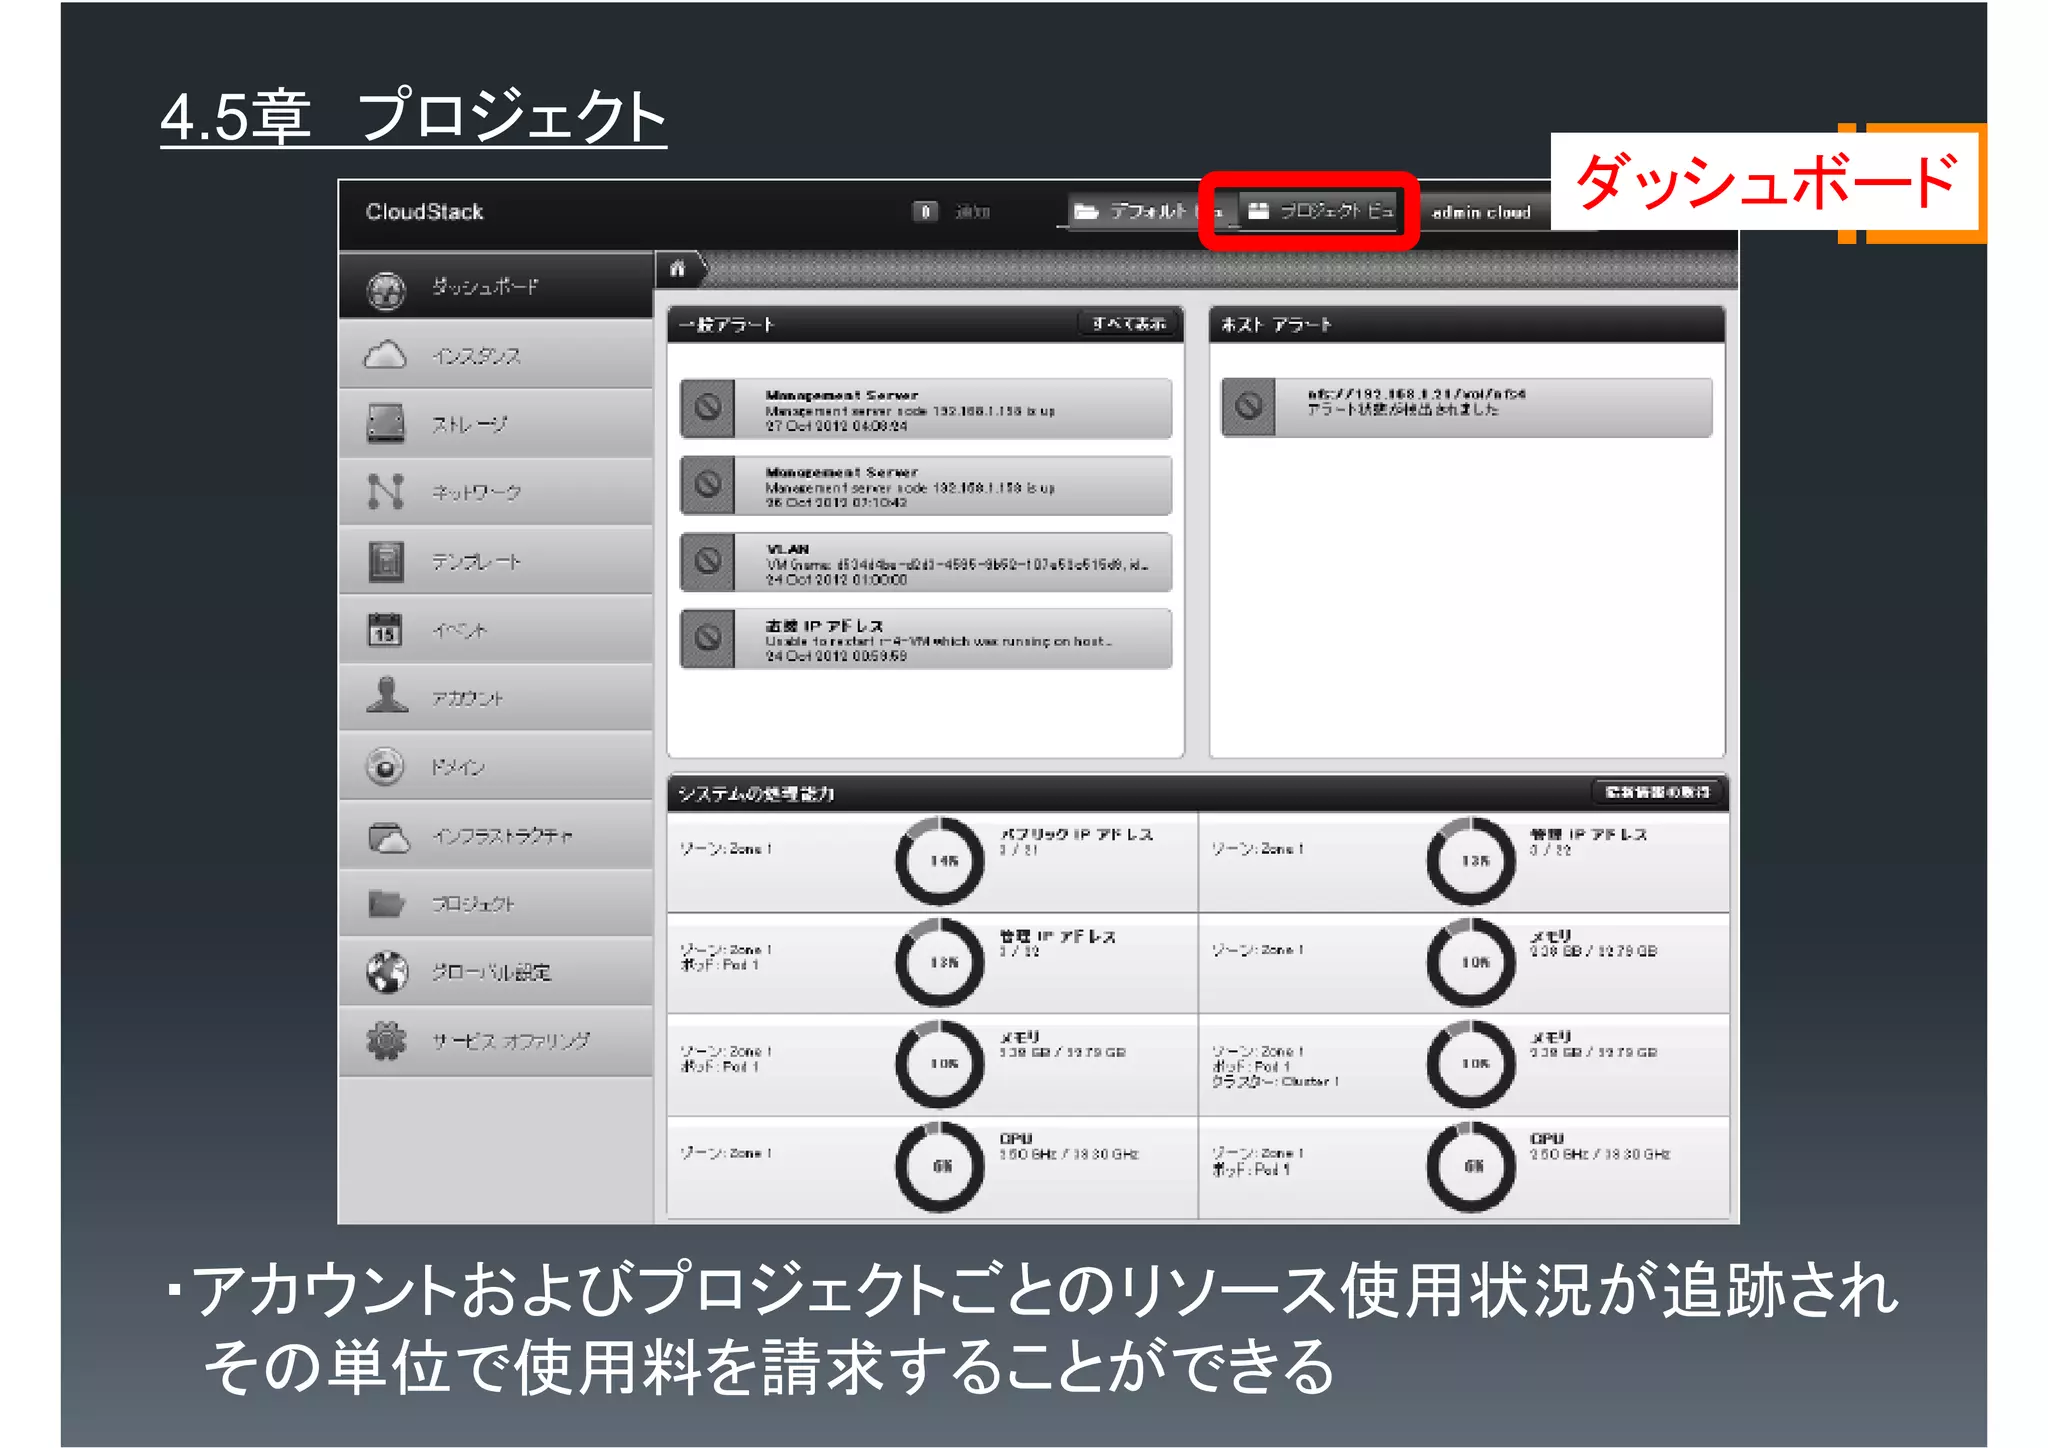The image size is (2048, 1448).
Task: Click the 6% CPU ring in the ポッド: Pod 1 row
Action: click(1471, 1166)
